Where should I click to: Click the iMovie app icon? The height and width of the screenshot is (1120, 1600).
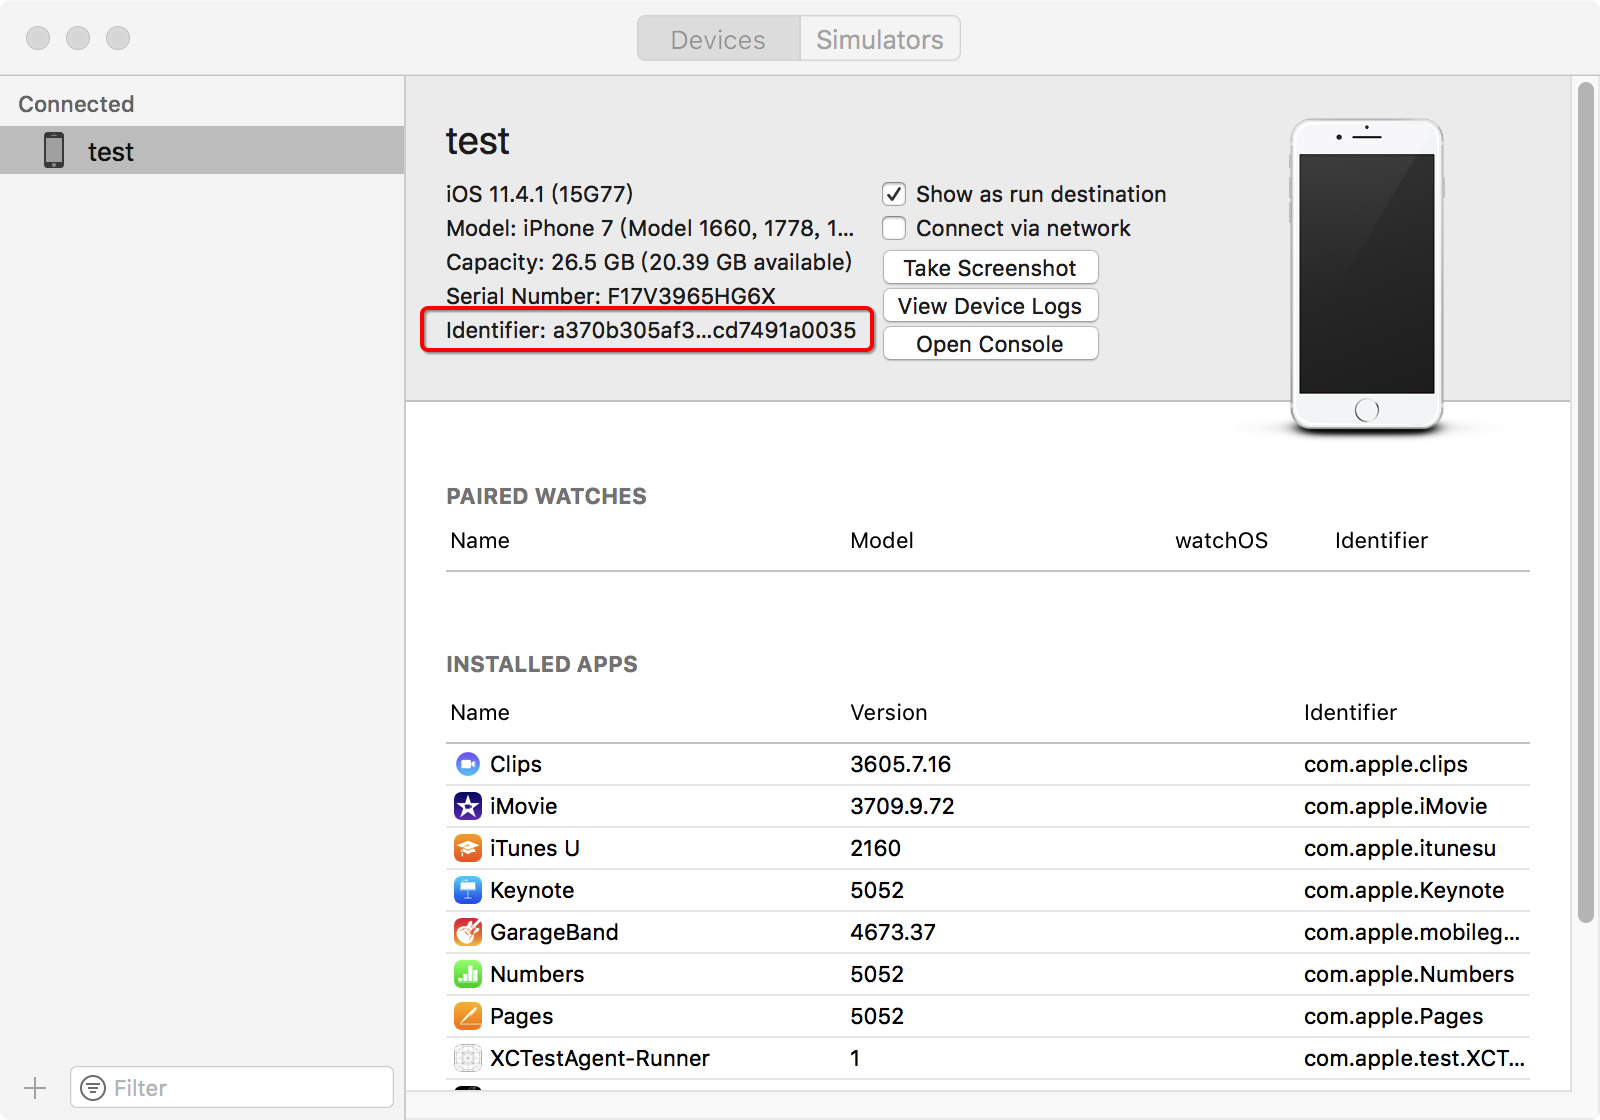pyautogui.click(x=467, y=806)
